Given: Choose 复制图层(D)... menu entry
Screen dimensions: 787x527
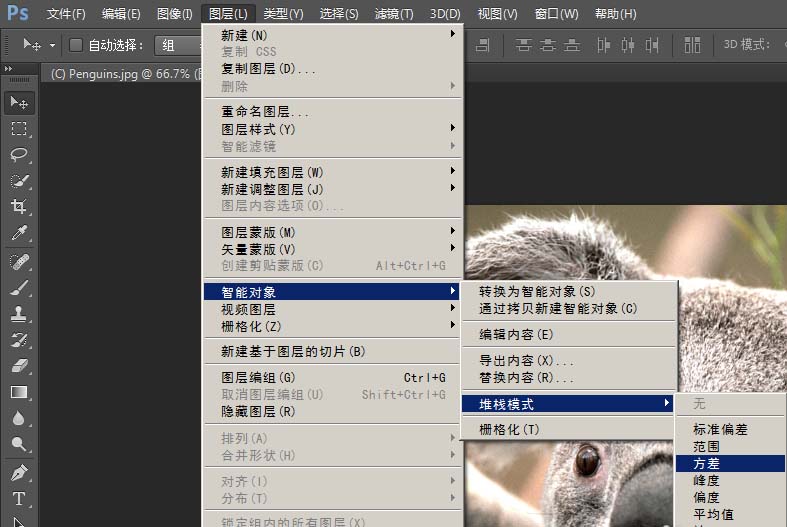Looking at the screenshot, I should [x=333, y=69].
